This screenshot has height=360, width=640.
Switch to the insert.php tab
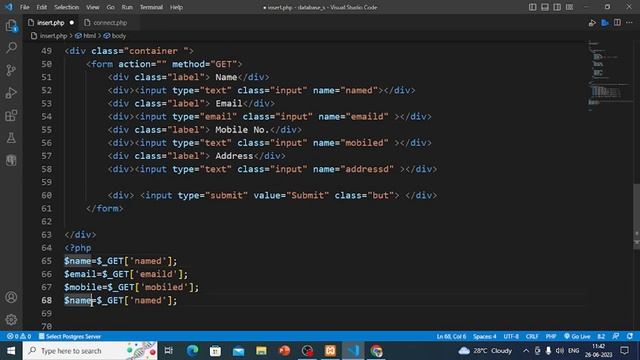[x=51, y=23]
